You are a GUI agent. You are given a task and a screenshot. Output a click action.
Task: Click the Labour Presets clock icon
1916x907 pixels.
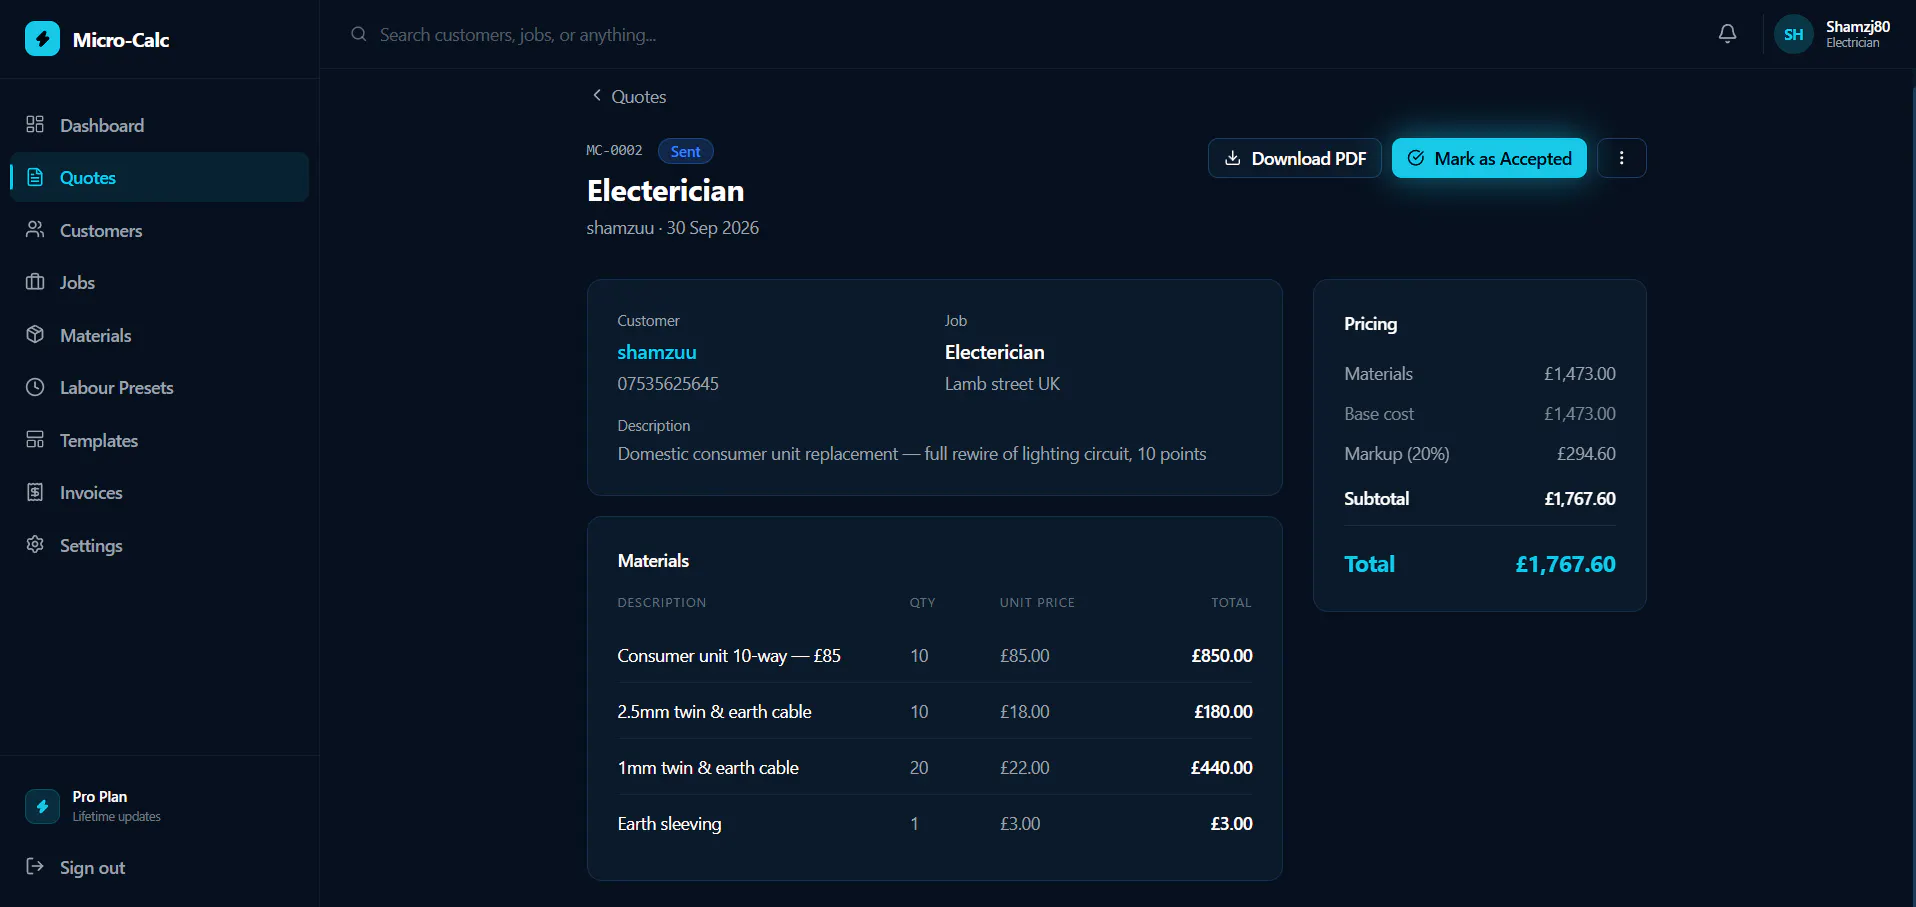35,387
